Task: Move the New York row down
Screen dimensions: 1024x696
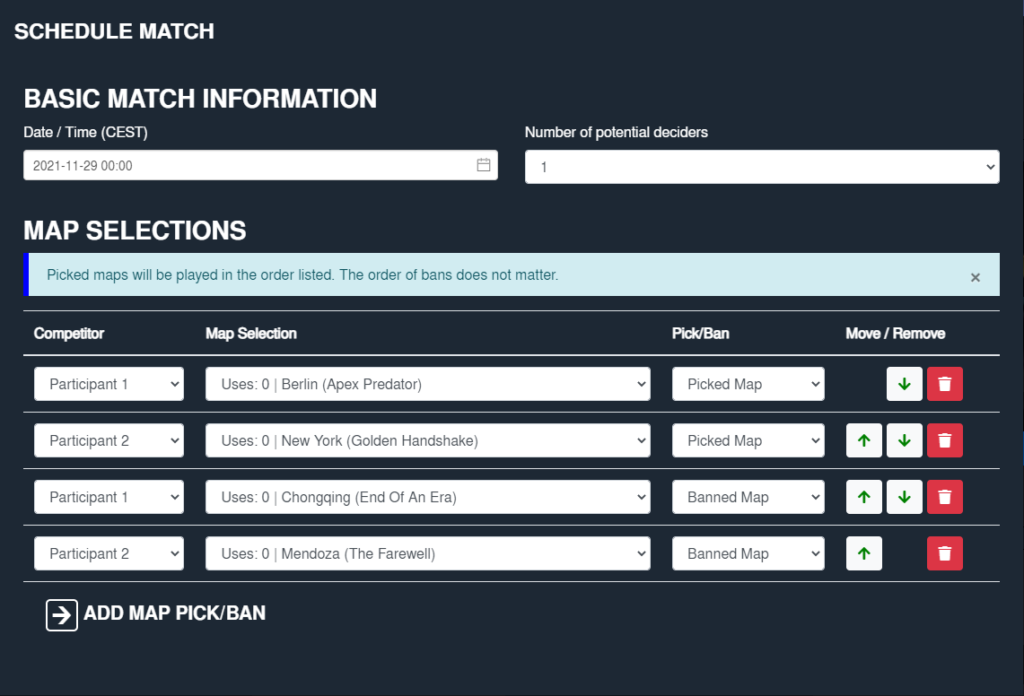Action: (x=904, y=441)
